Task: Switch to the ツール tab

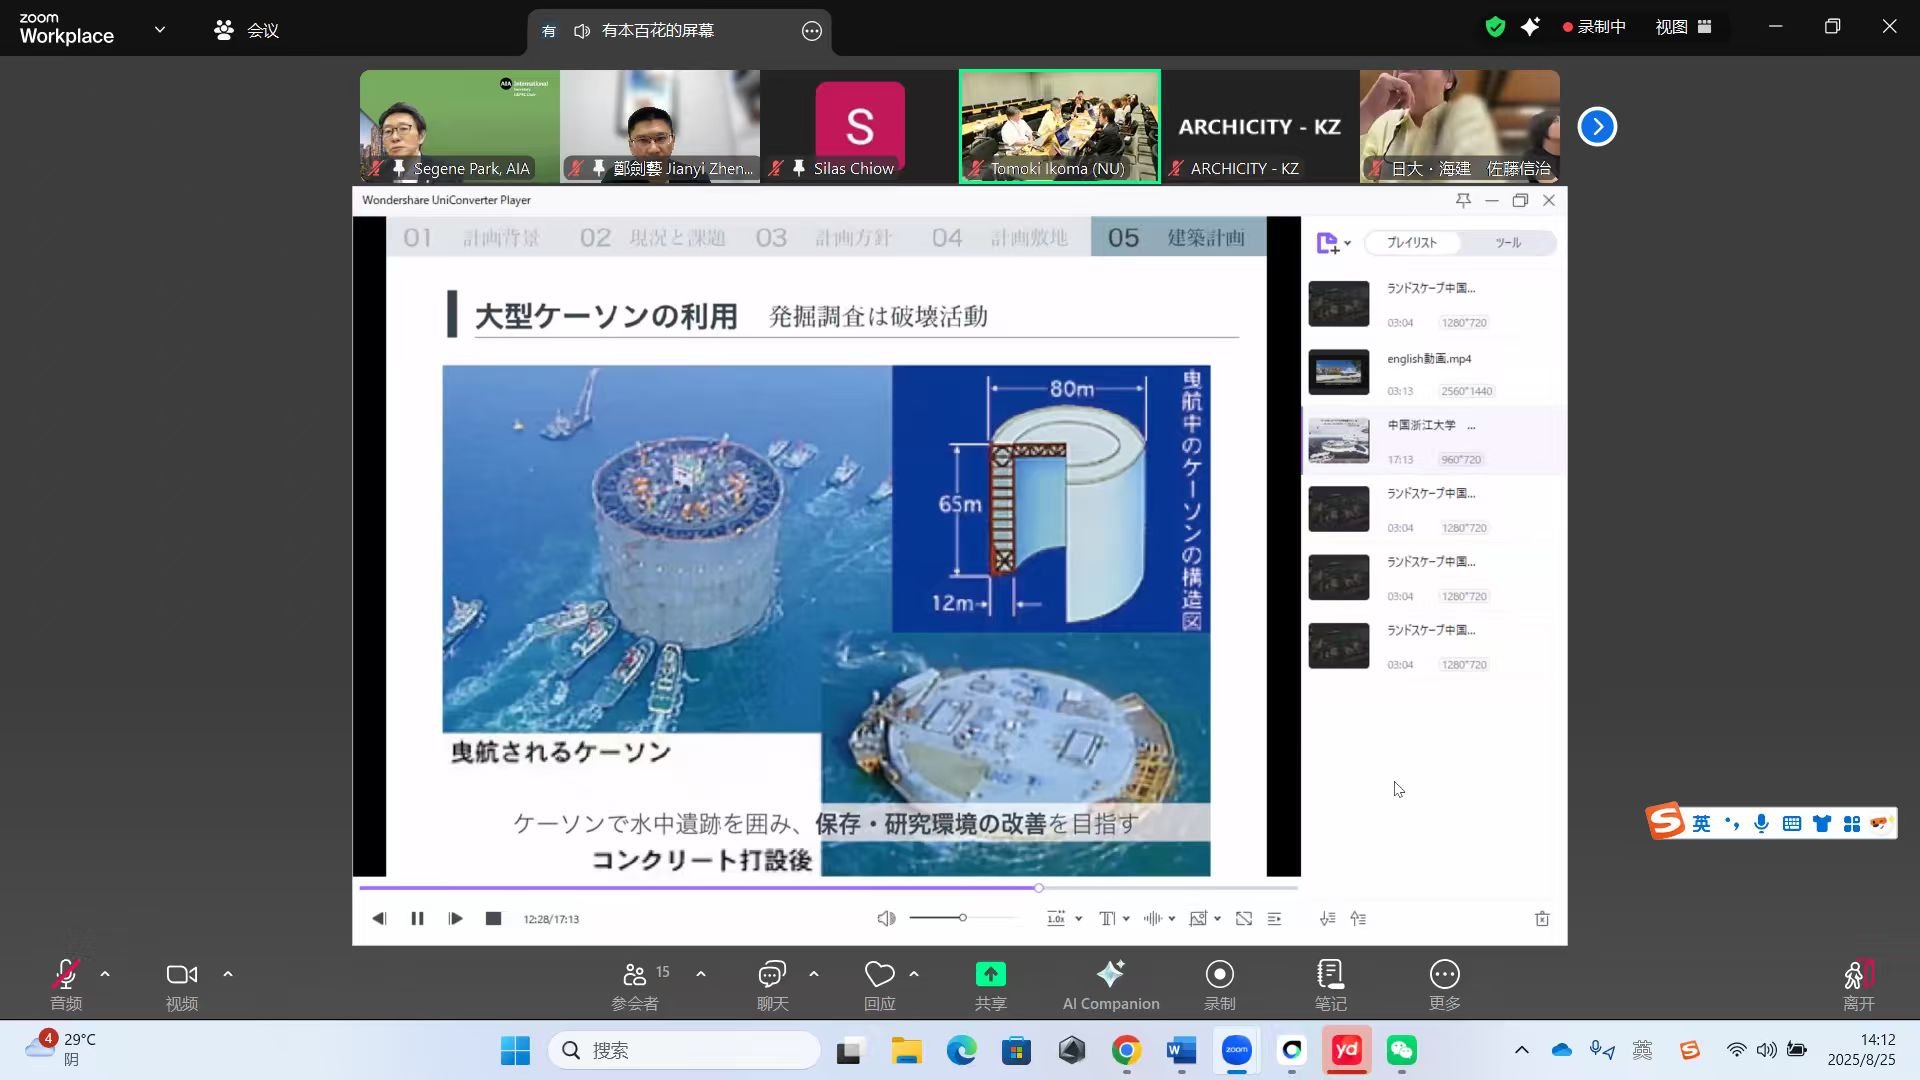Action: [1509, 242]
